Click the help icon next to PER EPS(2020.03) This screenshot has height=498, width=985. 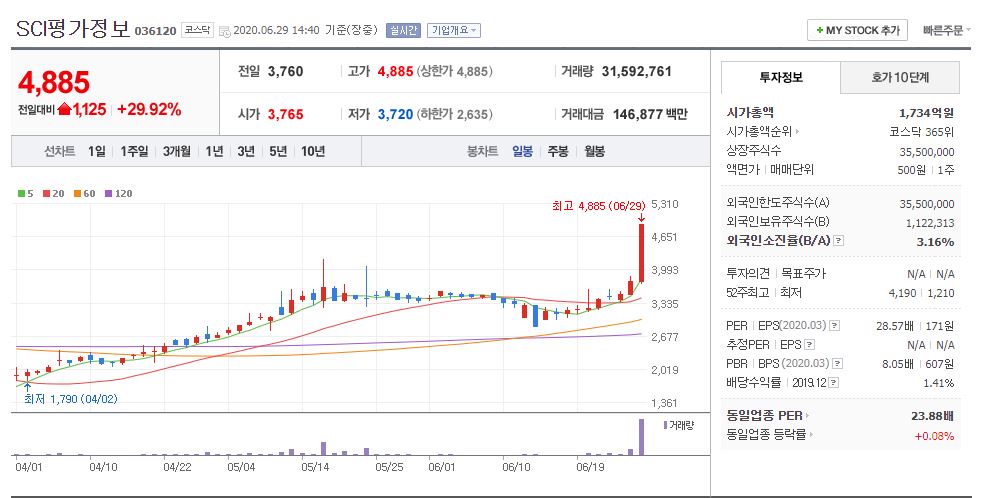834,325
